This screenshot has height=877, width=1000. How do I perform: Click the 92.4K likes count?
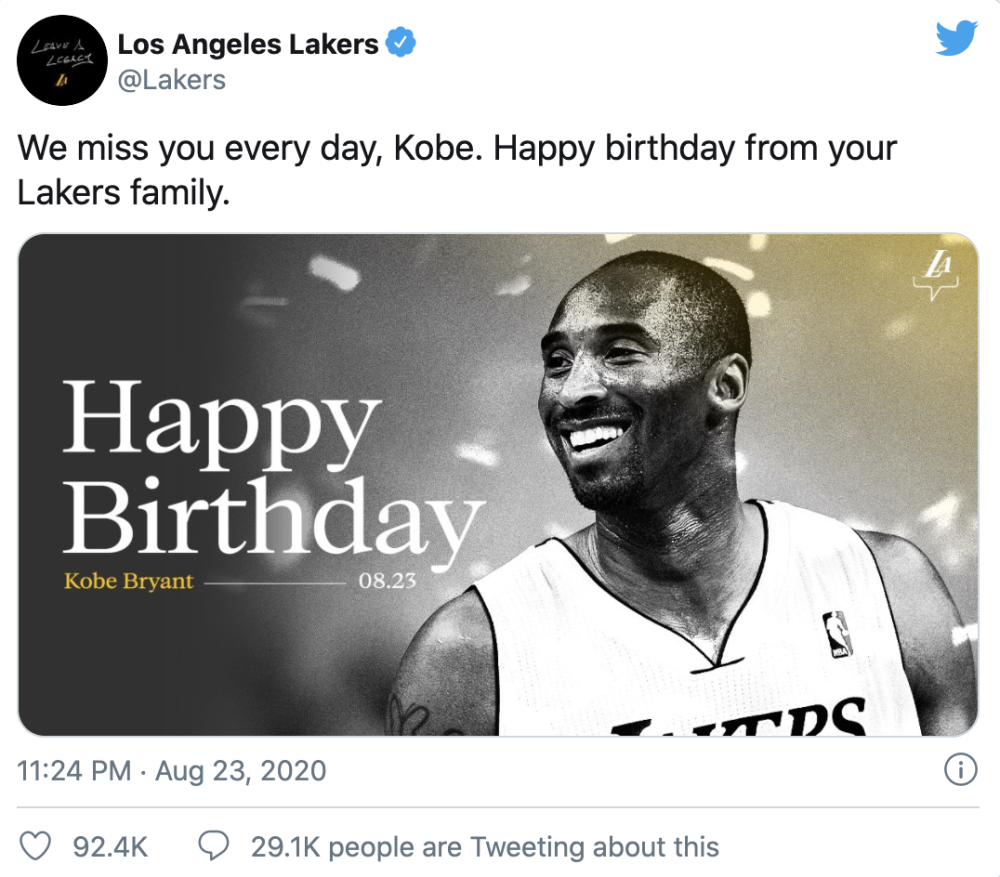(110, 848)
